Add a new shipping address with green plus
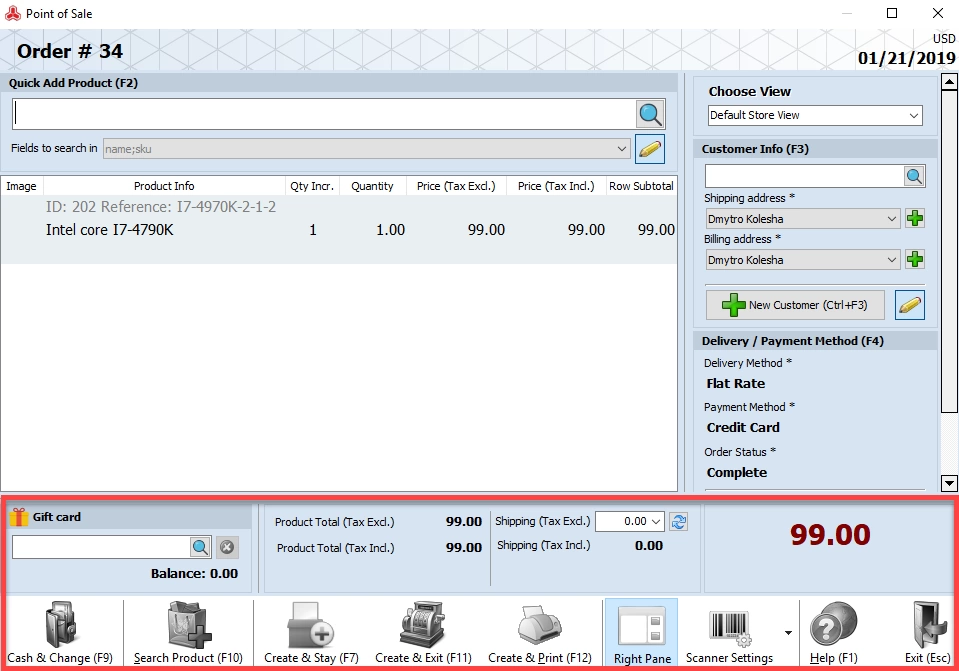Viewport: 959px width, 671px height. (915, 218)
